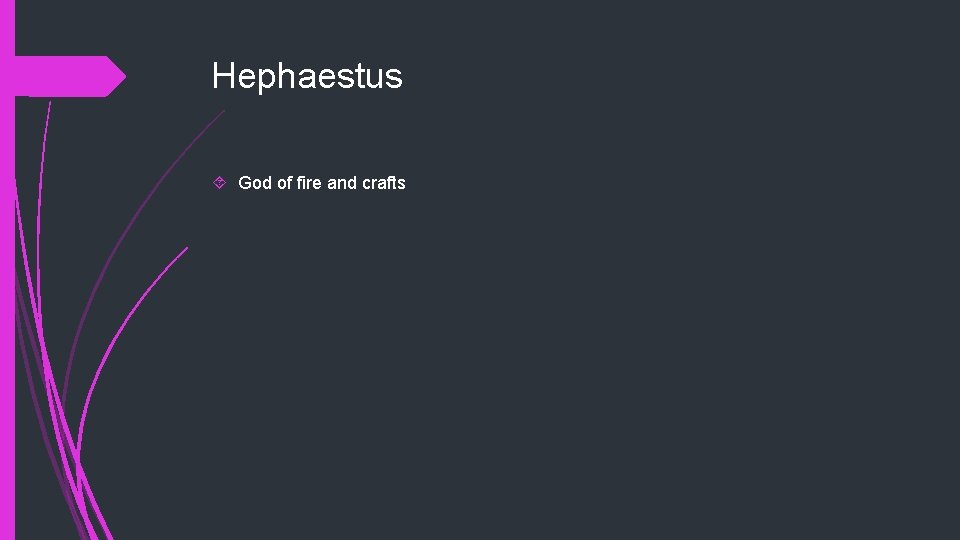Viewport: 960px width, 540px height.
Task: Click the diamond bullet icon before God
Action: click(221, 183)
